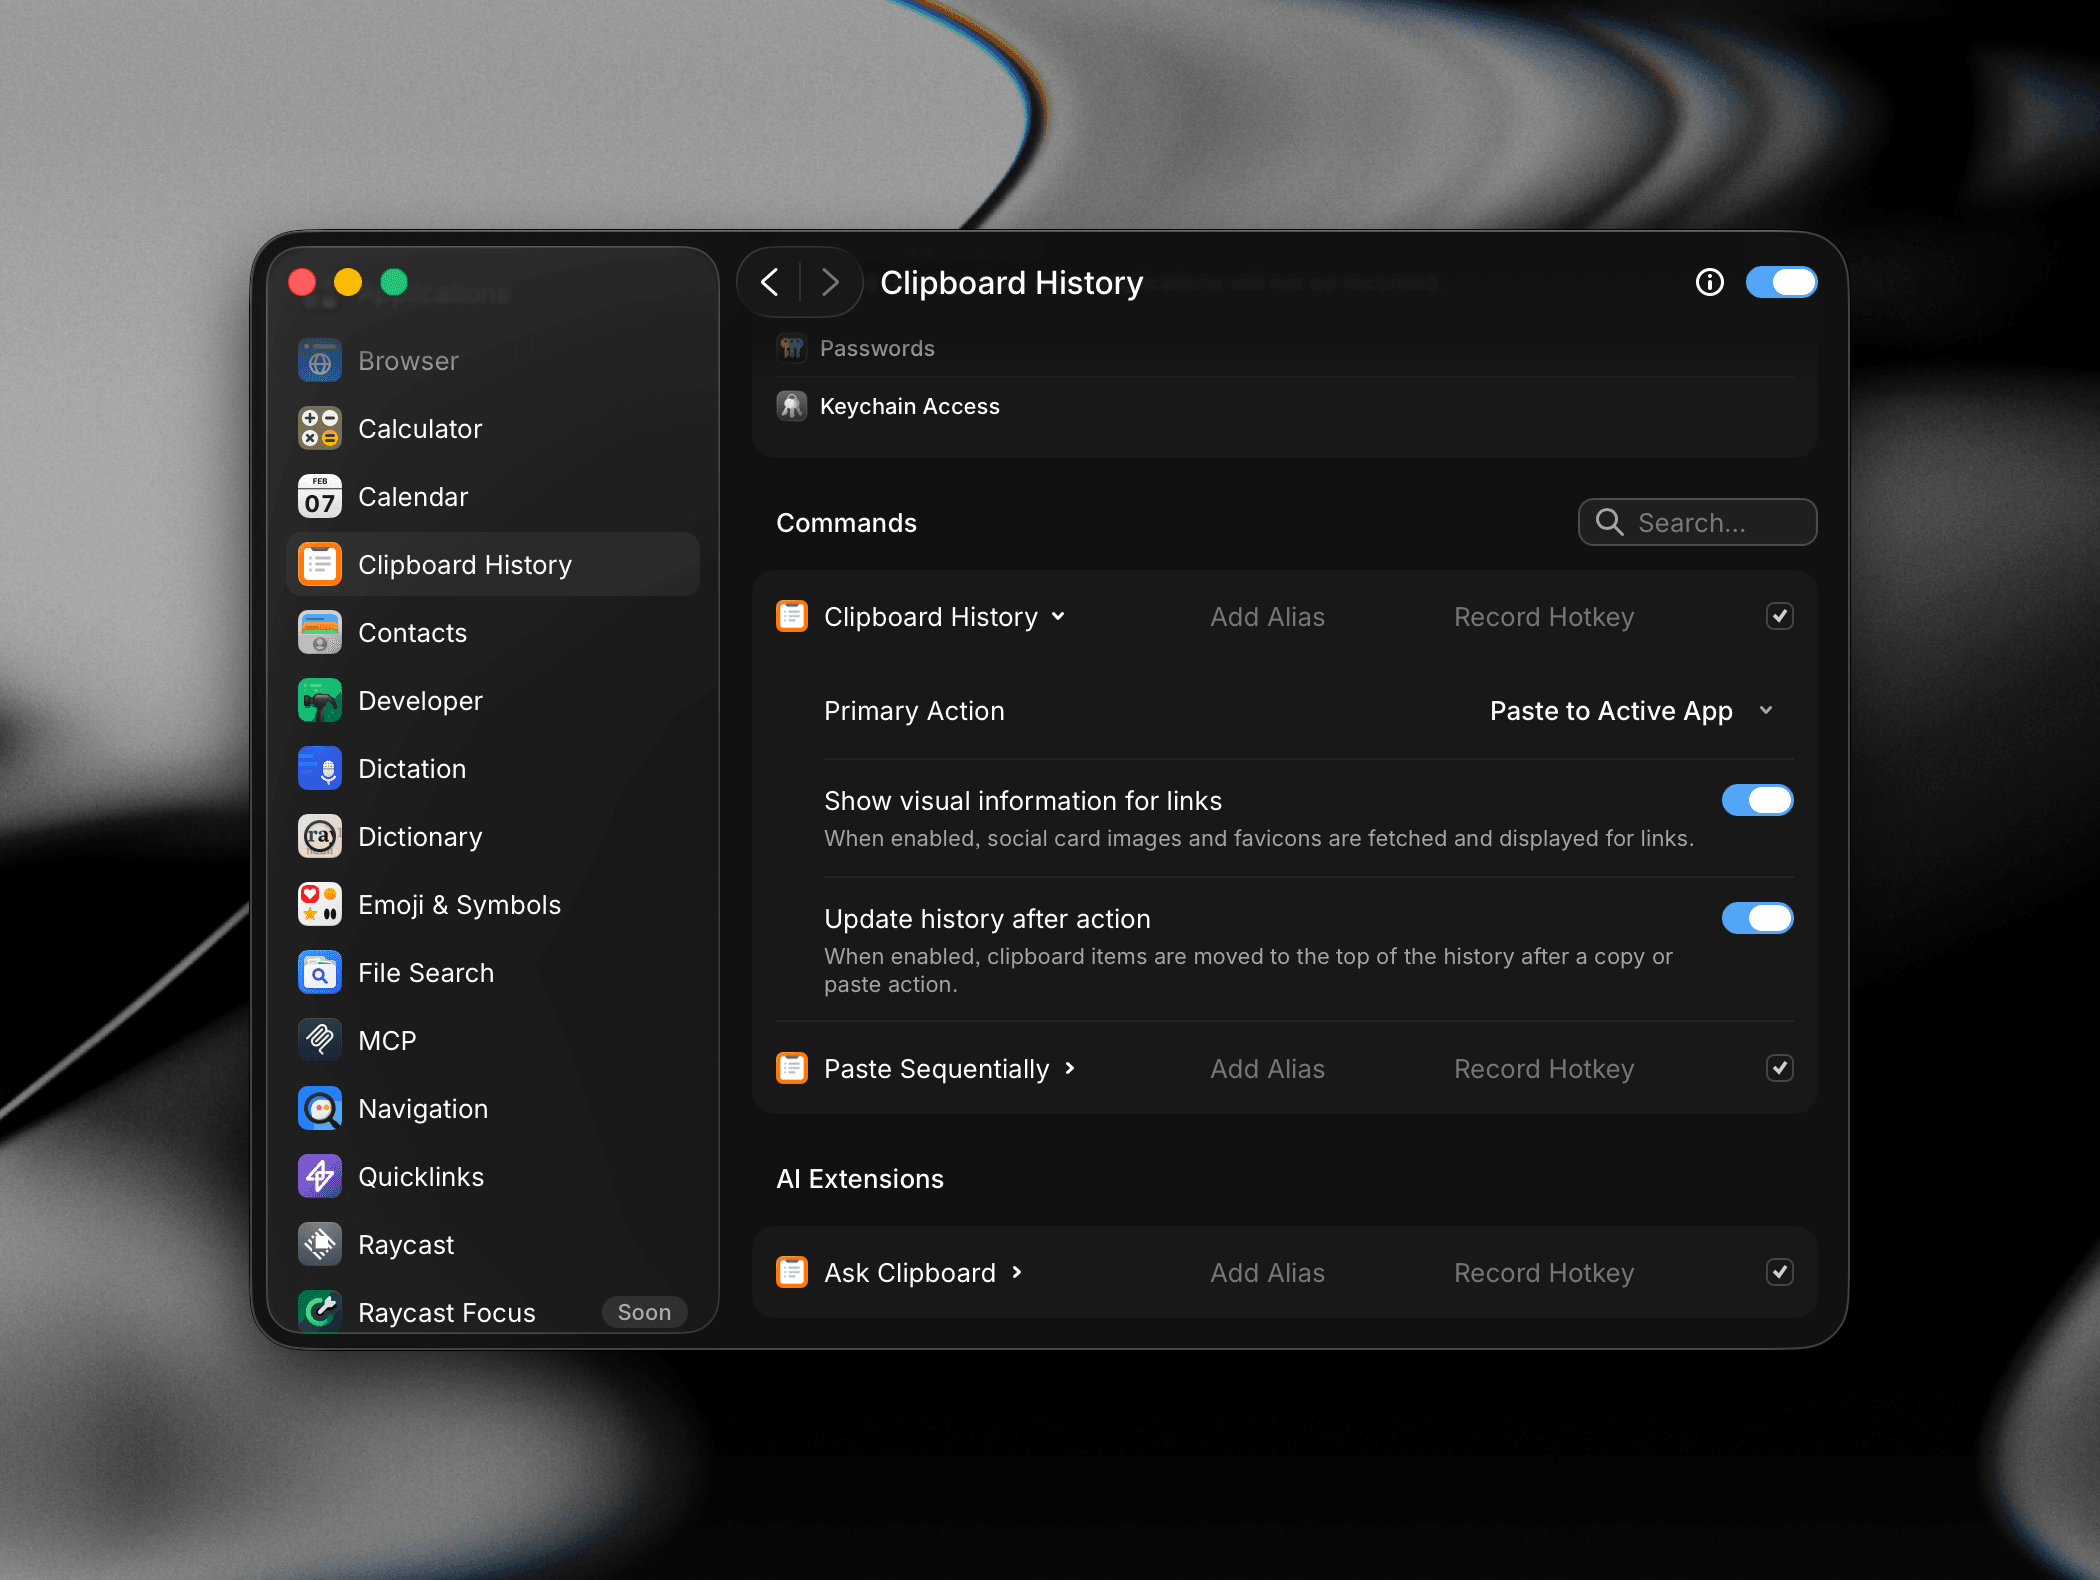
Task: Click the Emoji & Symbols icon
Action: coord(320,905)
